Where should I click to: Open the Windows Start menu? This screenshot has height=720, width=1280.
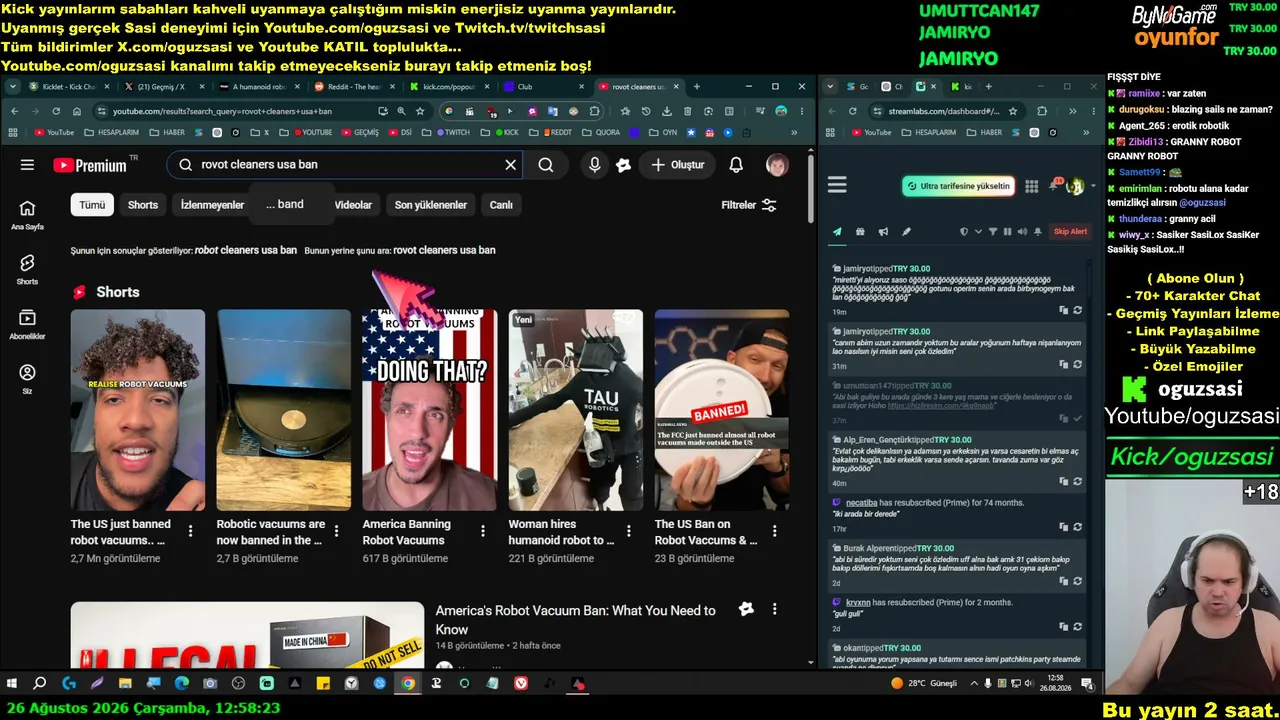pyautogui.click(x=12, y=684)
